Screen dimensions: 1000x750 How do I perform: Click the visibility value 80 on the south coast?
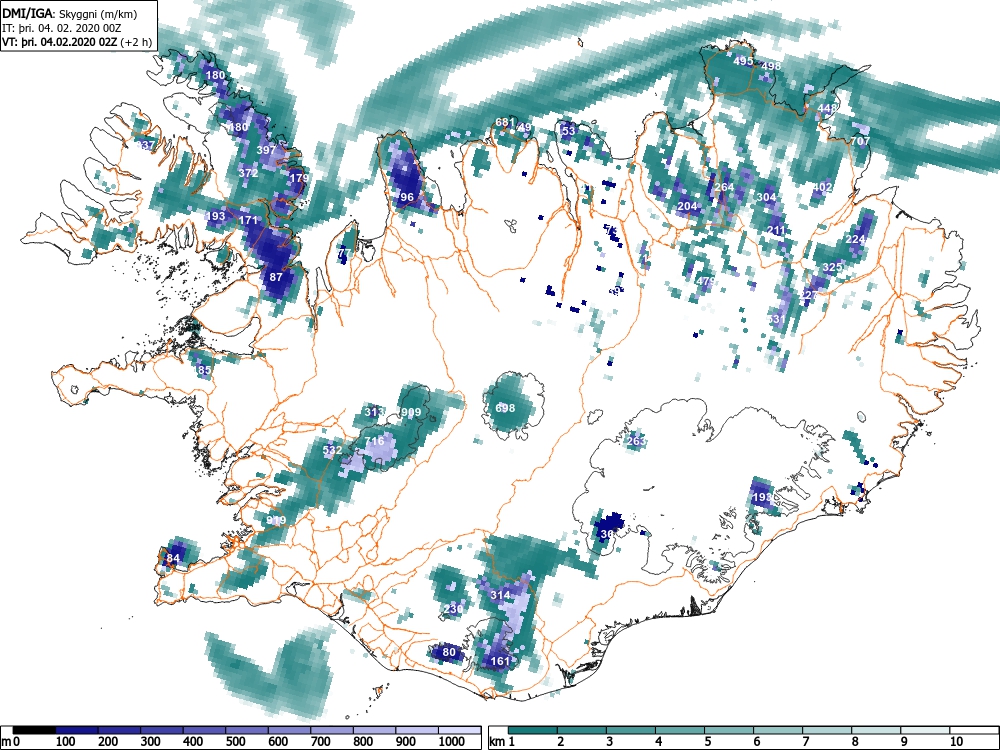coord(449,652)
